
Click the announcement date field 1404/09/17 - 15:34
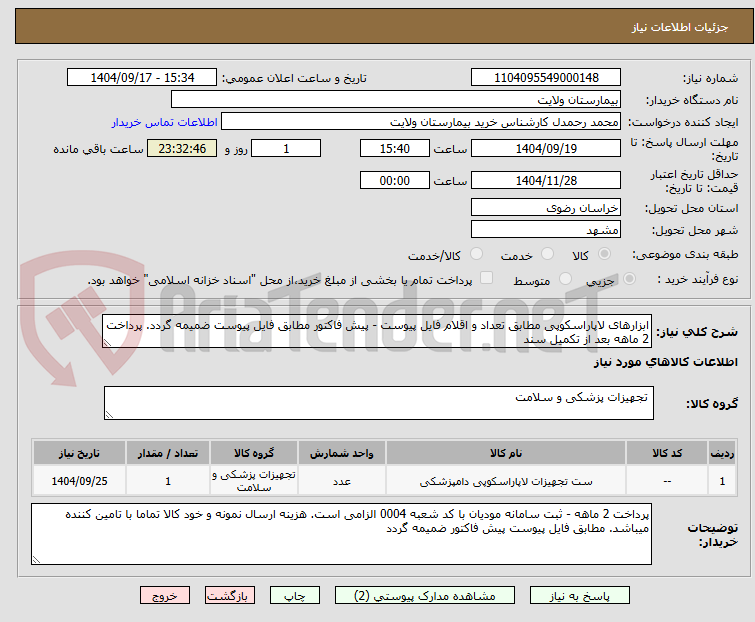(142, 78)
